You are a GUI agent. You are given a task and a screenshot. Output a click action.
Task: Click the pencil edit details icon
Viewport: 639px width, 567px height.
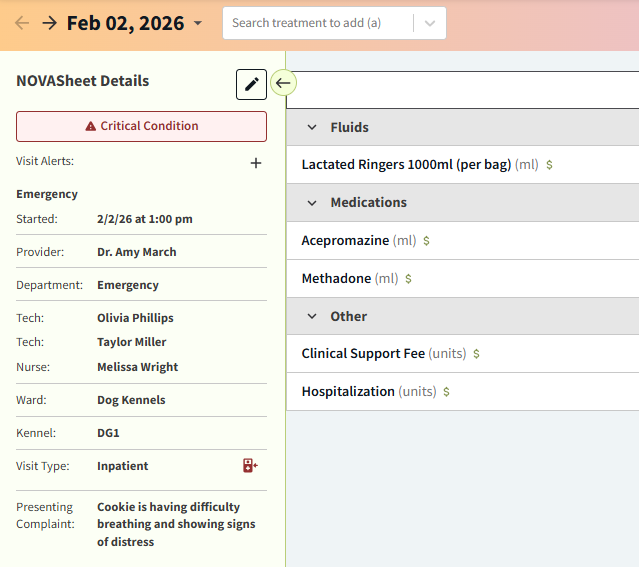click(251, 84)
